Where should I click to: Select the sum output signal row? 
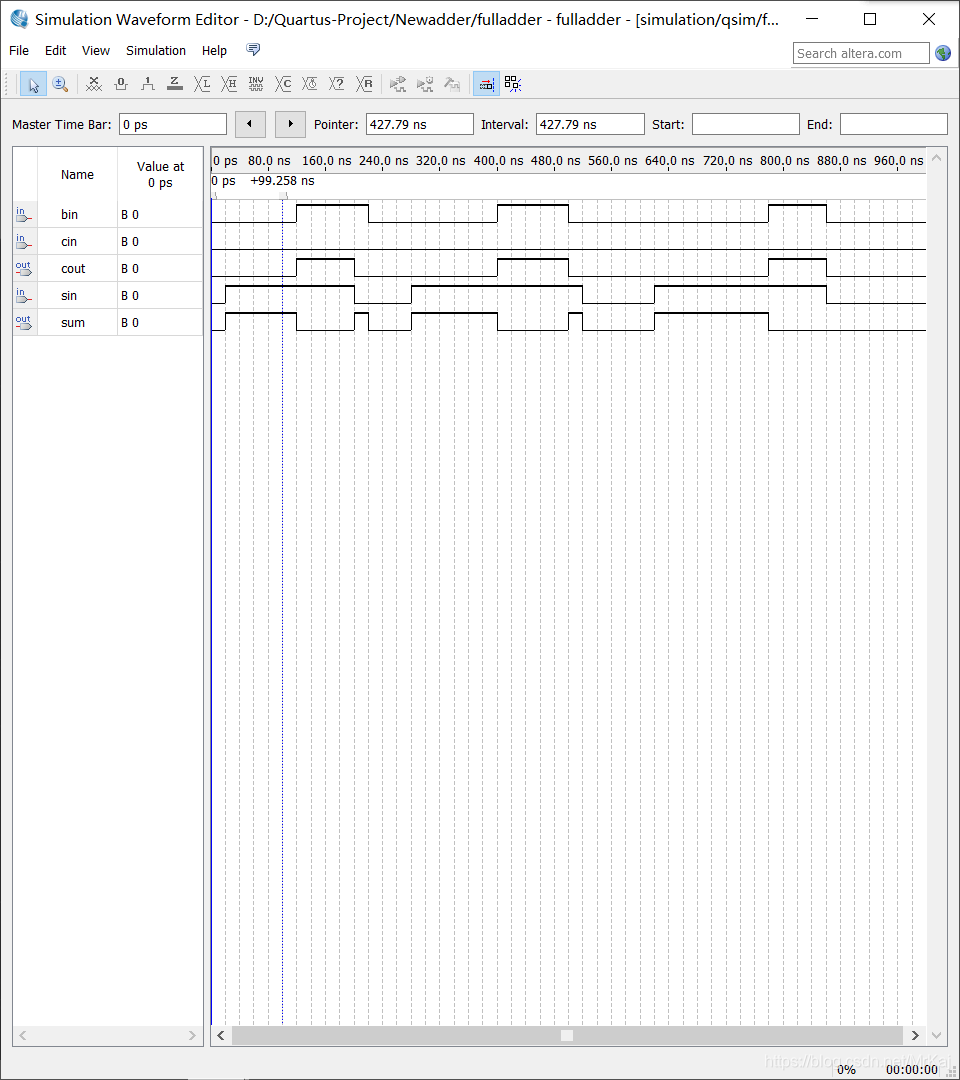point(108,322)
